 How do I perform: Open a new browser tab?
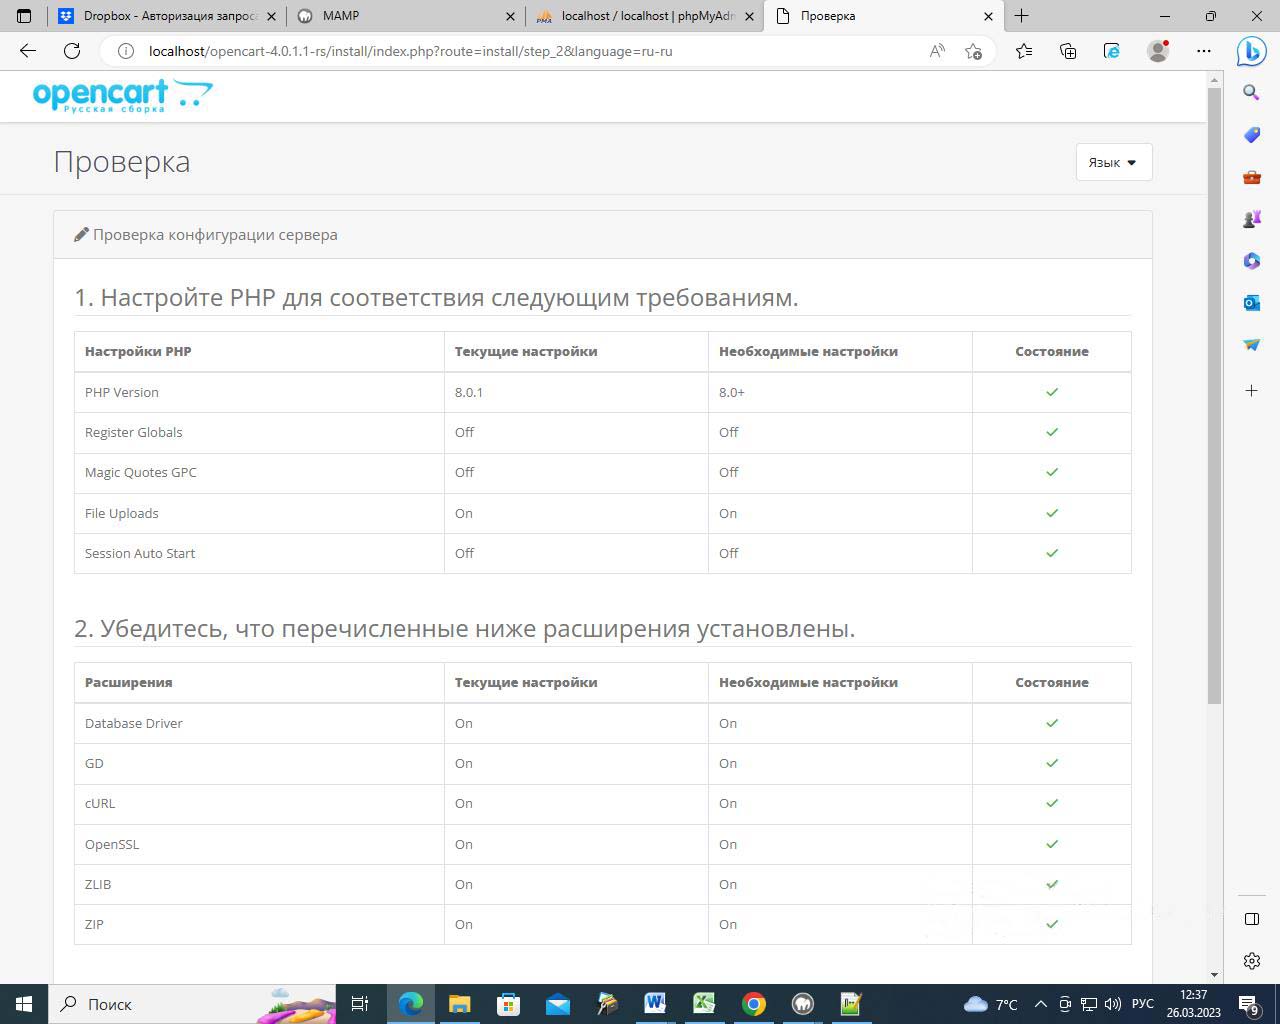click(x=1021, y=16)
